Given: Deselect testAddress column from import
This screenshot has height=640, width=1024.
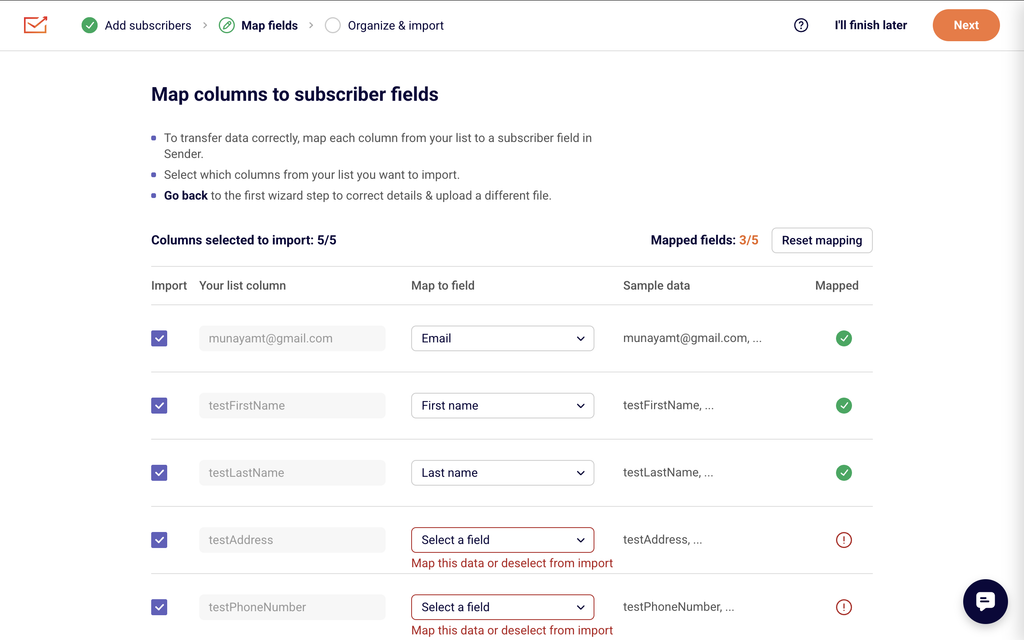Looking at the screenshot, I should 159,540.
